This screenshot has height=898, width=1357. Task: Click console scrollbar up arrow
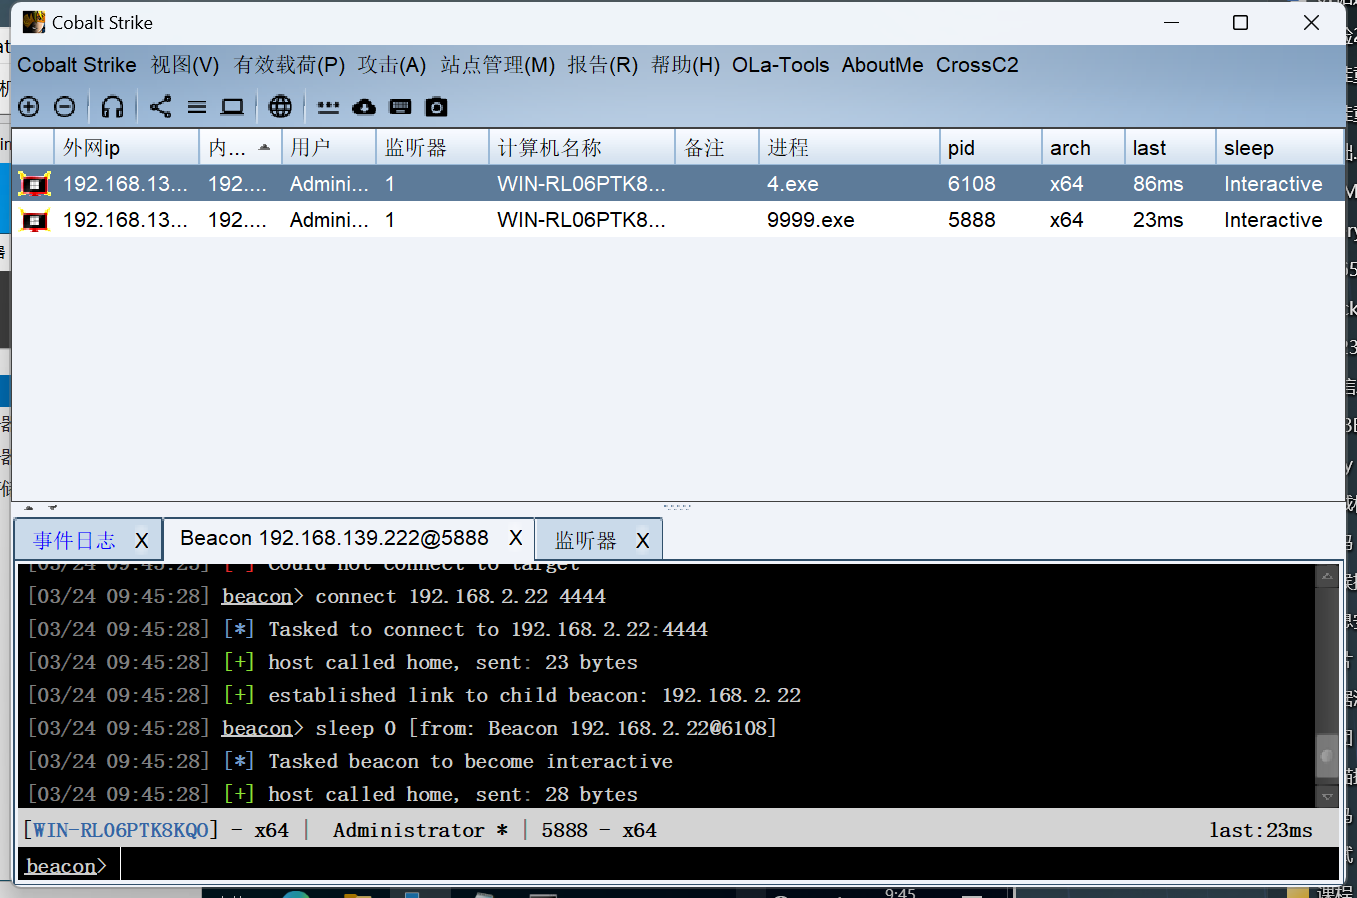click(x=1327, y=576)
